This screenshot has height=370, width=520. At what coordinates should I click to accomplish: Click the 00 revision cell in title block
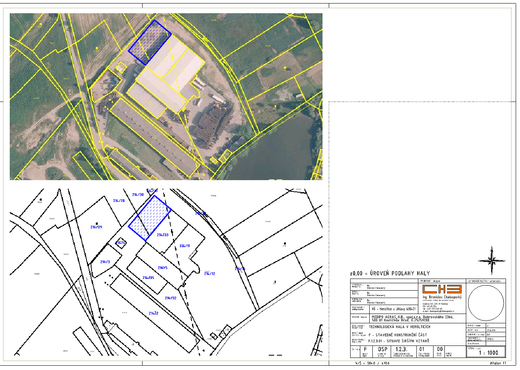pos(440,351)
